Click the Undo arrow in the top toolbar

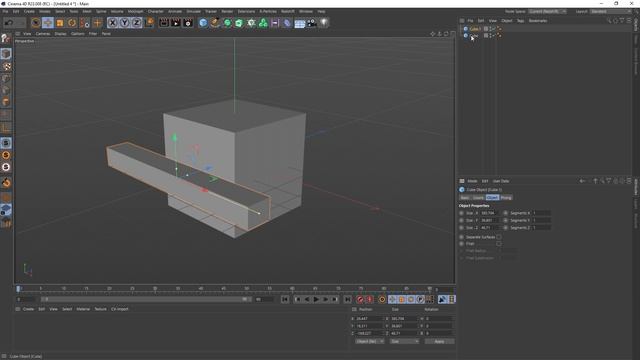(9, 23)
